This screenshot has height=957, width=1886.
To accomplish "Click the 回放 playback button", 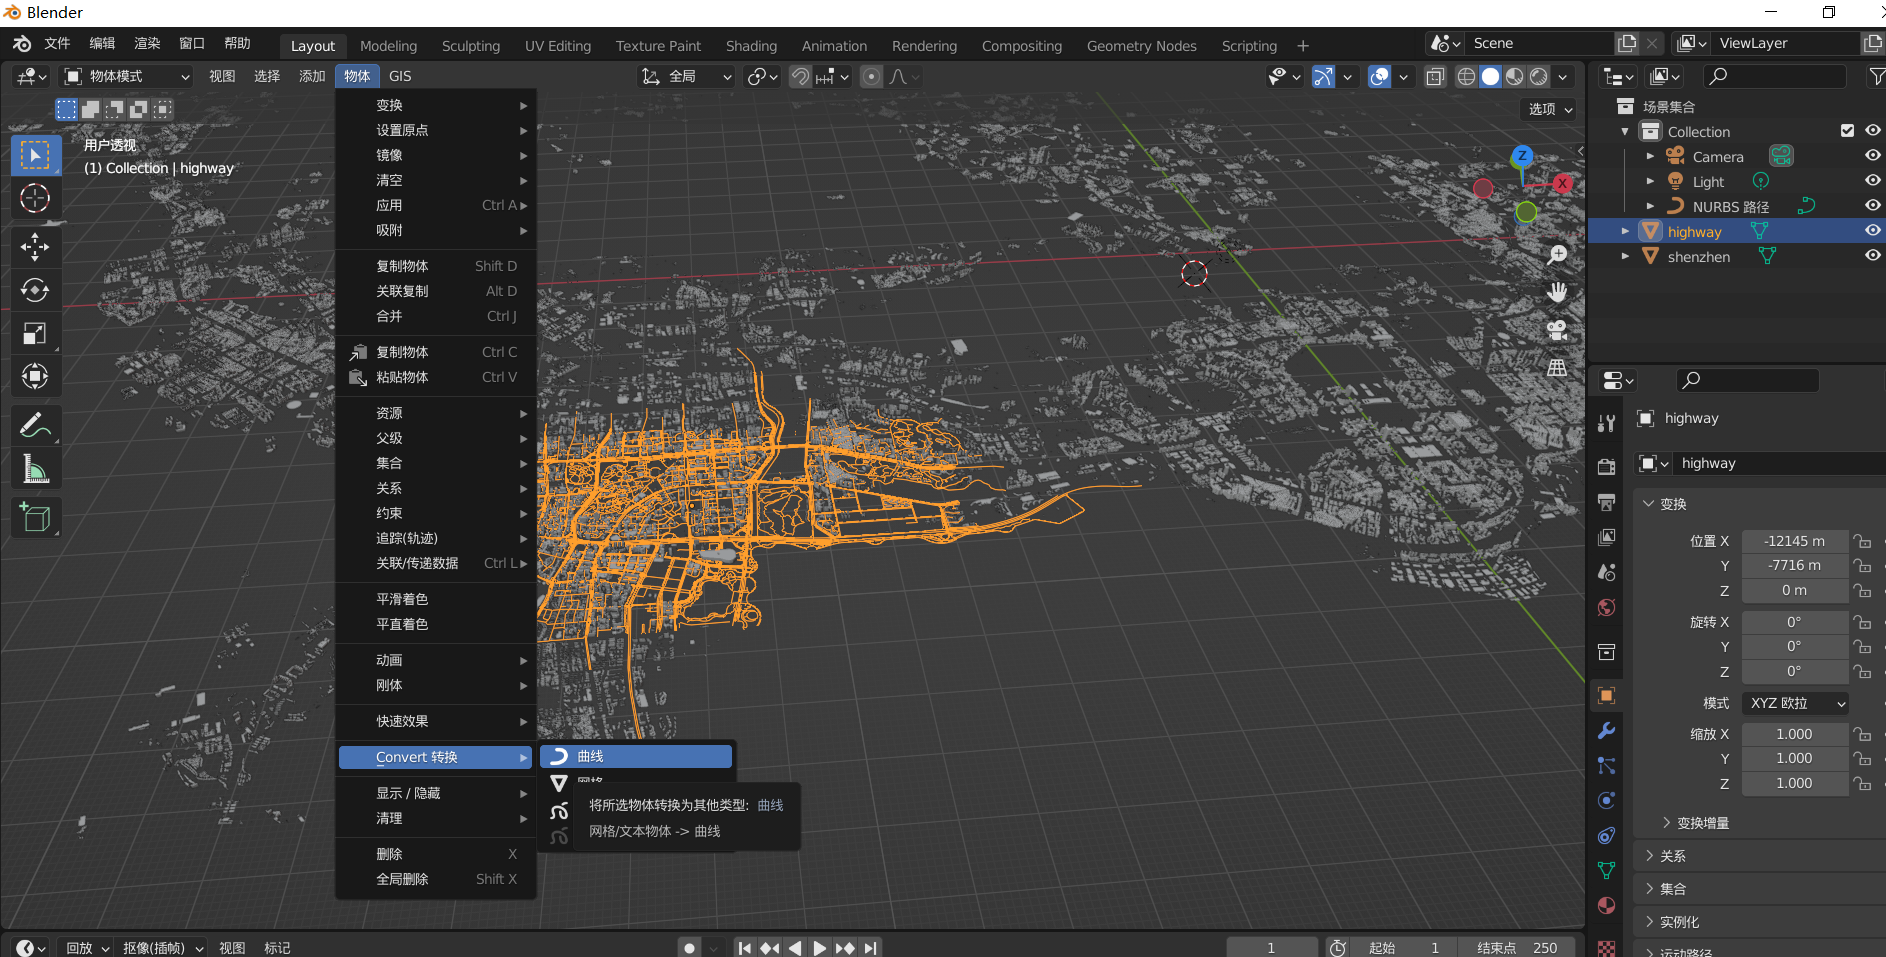I will point(88,947).
